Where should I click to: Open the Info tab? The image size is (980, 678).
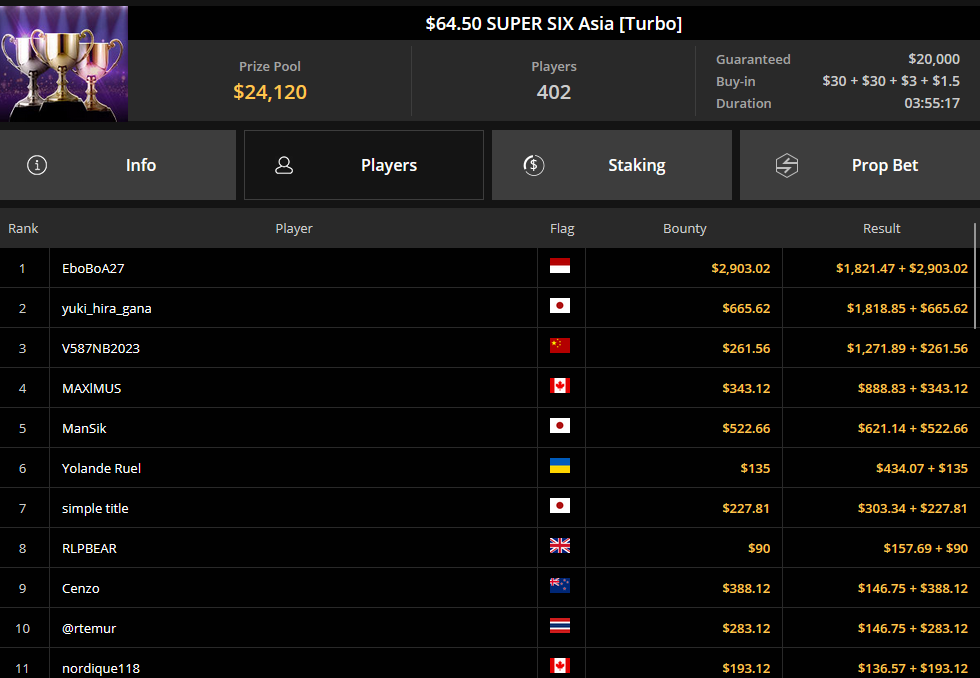[118, 165]
